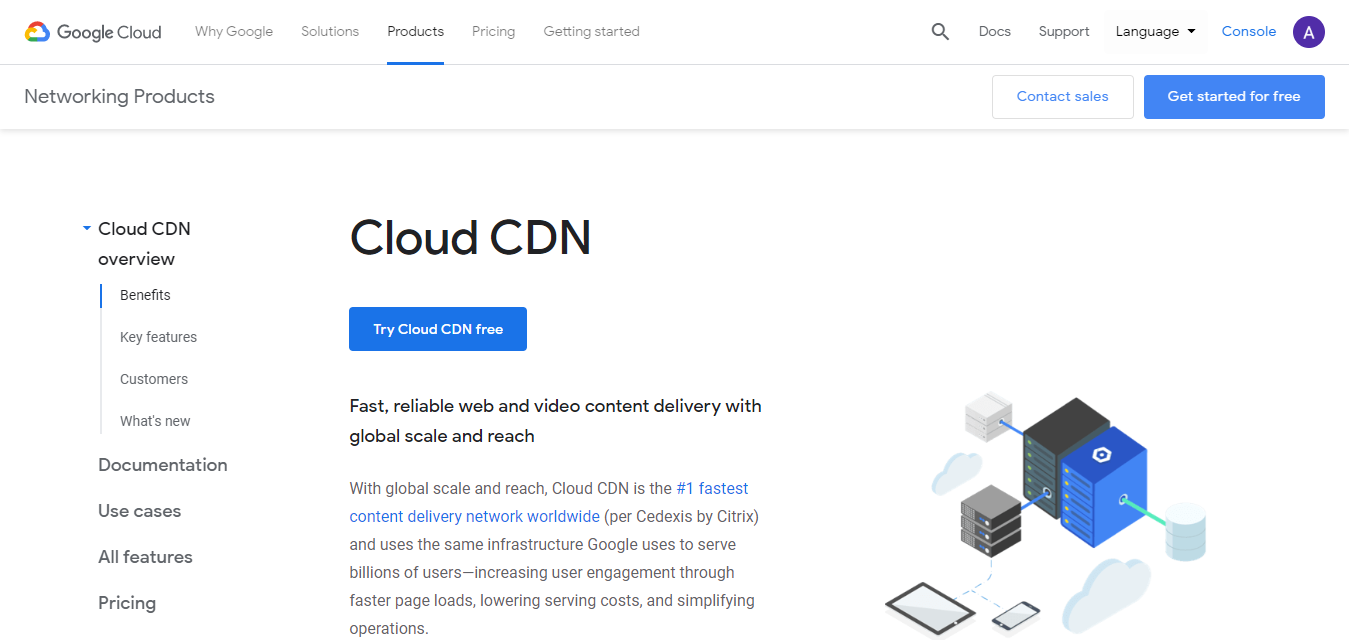
Task: Open the Docs link
Action: click(995, 32)
